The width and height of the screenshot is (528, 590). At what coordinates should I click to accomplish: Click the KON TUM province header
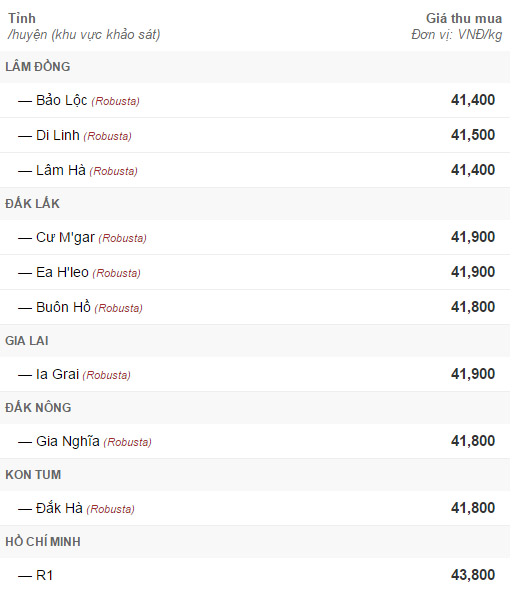pyautogui.click(x=255, y=475)
